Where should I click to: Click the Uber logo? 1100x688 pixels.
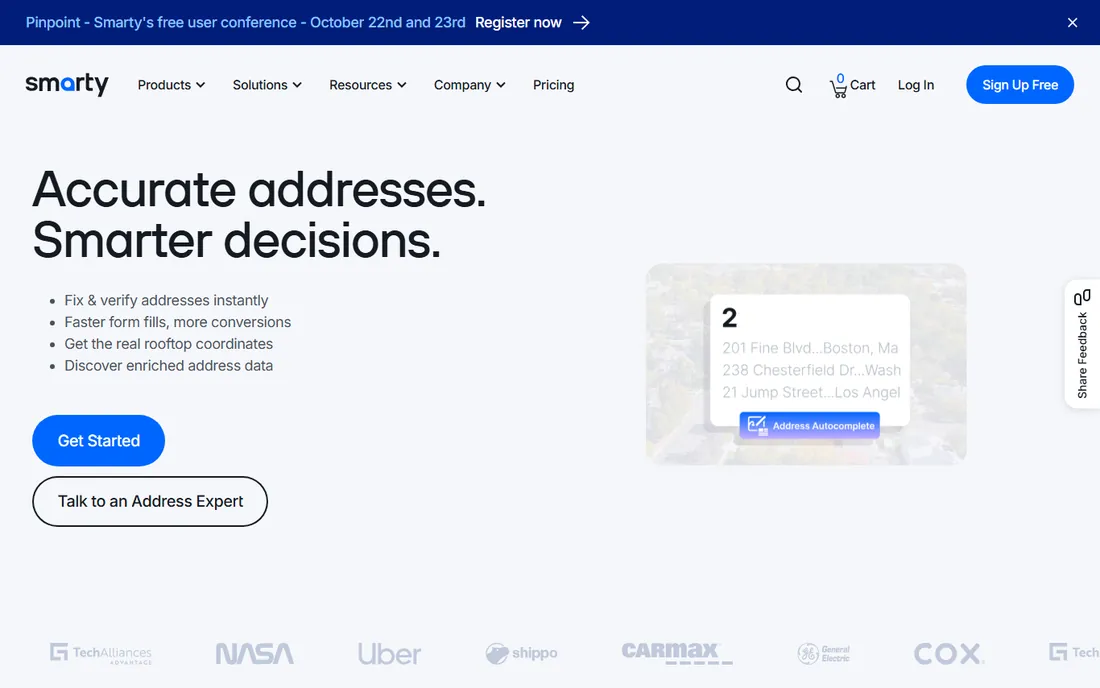tap(389, 654)
